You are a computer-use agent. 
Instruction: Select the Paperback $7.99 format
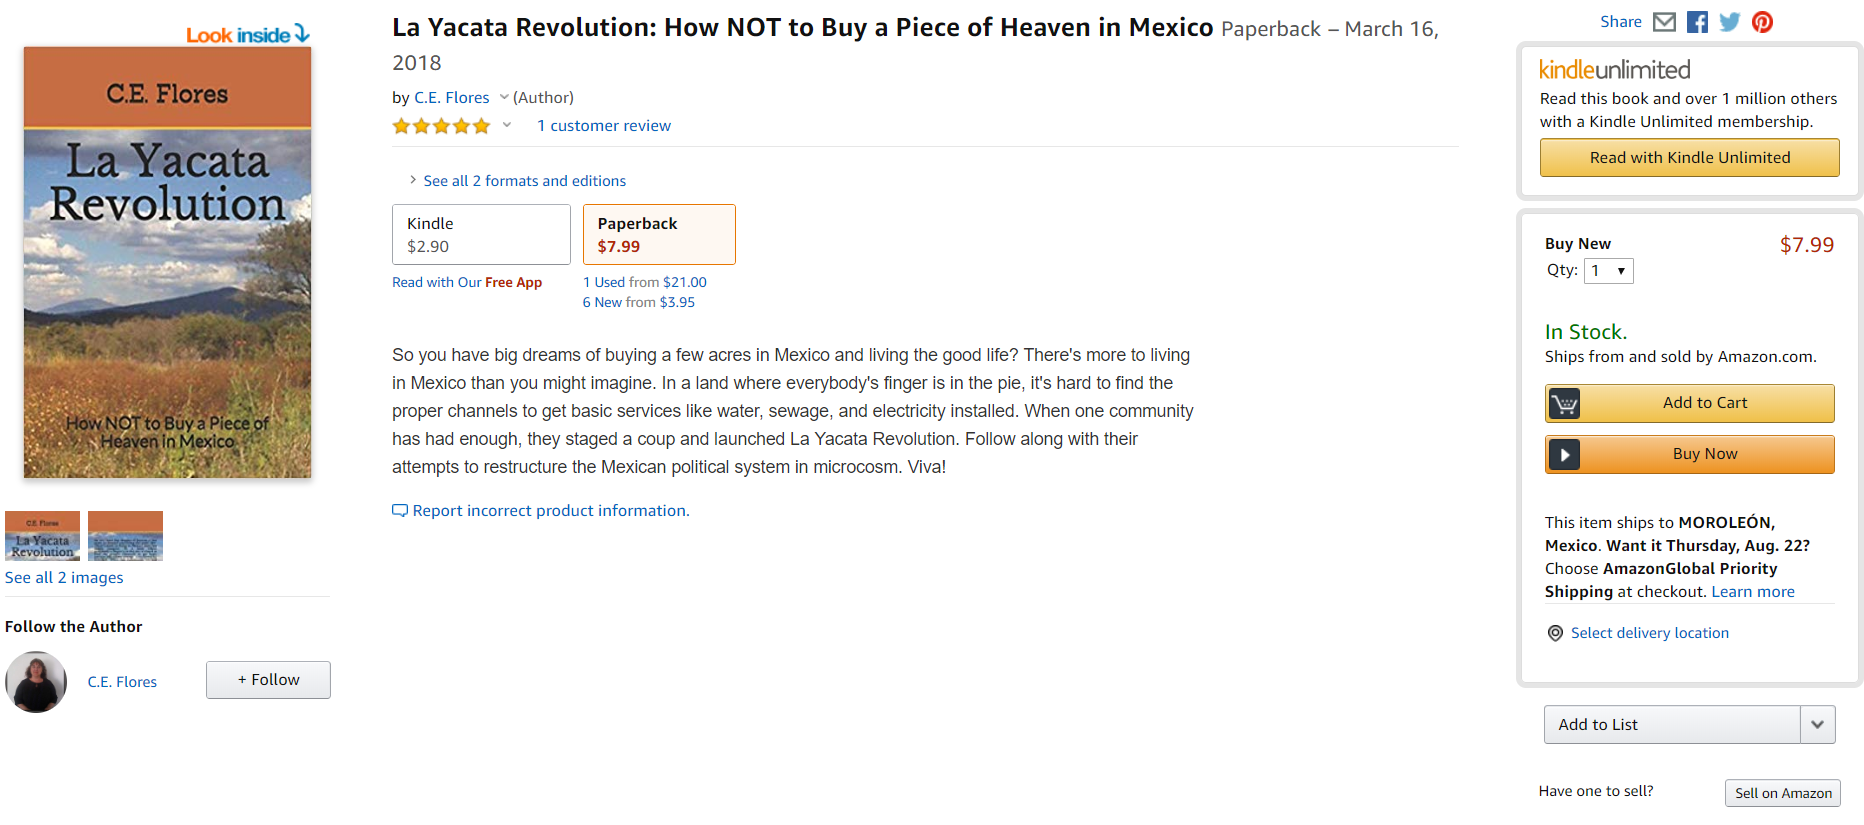click(x=659, y=235)
